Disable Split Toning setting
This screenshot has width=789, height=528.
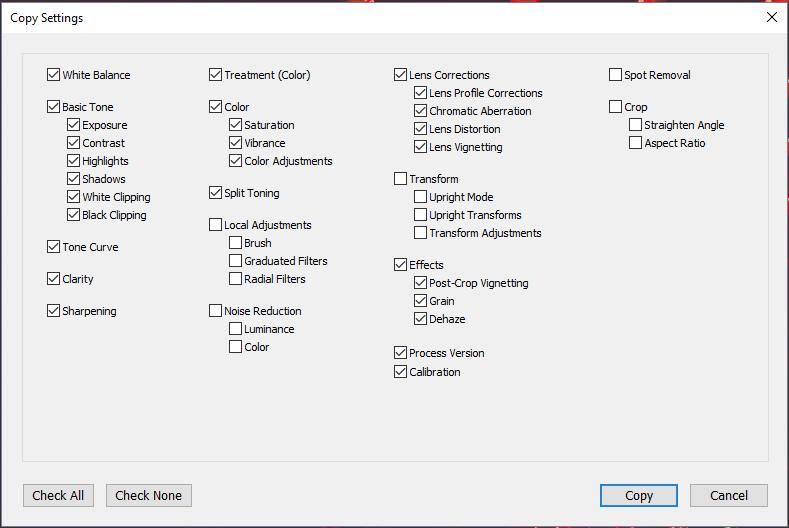point(215,193)
